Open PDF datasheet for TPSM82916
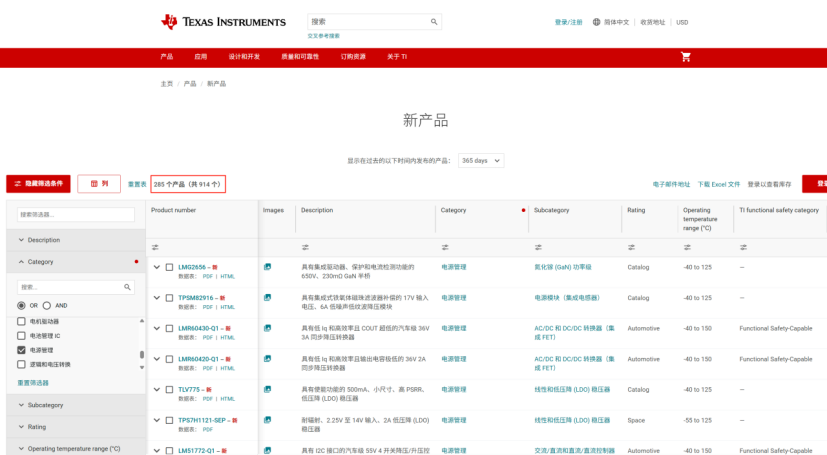The image size is (827, 455). [208, 307]
